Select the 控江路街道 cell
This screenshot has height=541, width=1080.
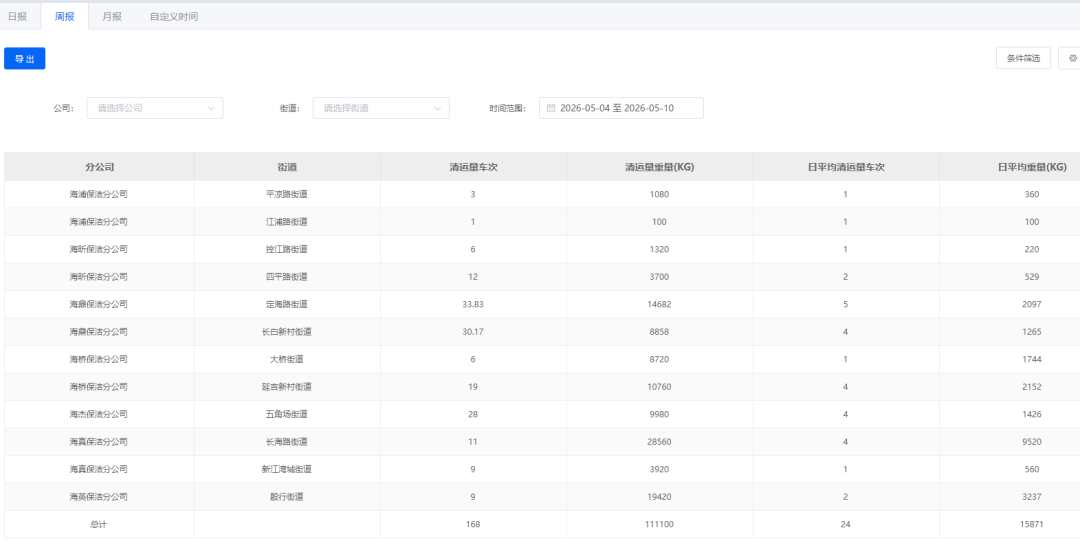[x=288, y=249]
